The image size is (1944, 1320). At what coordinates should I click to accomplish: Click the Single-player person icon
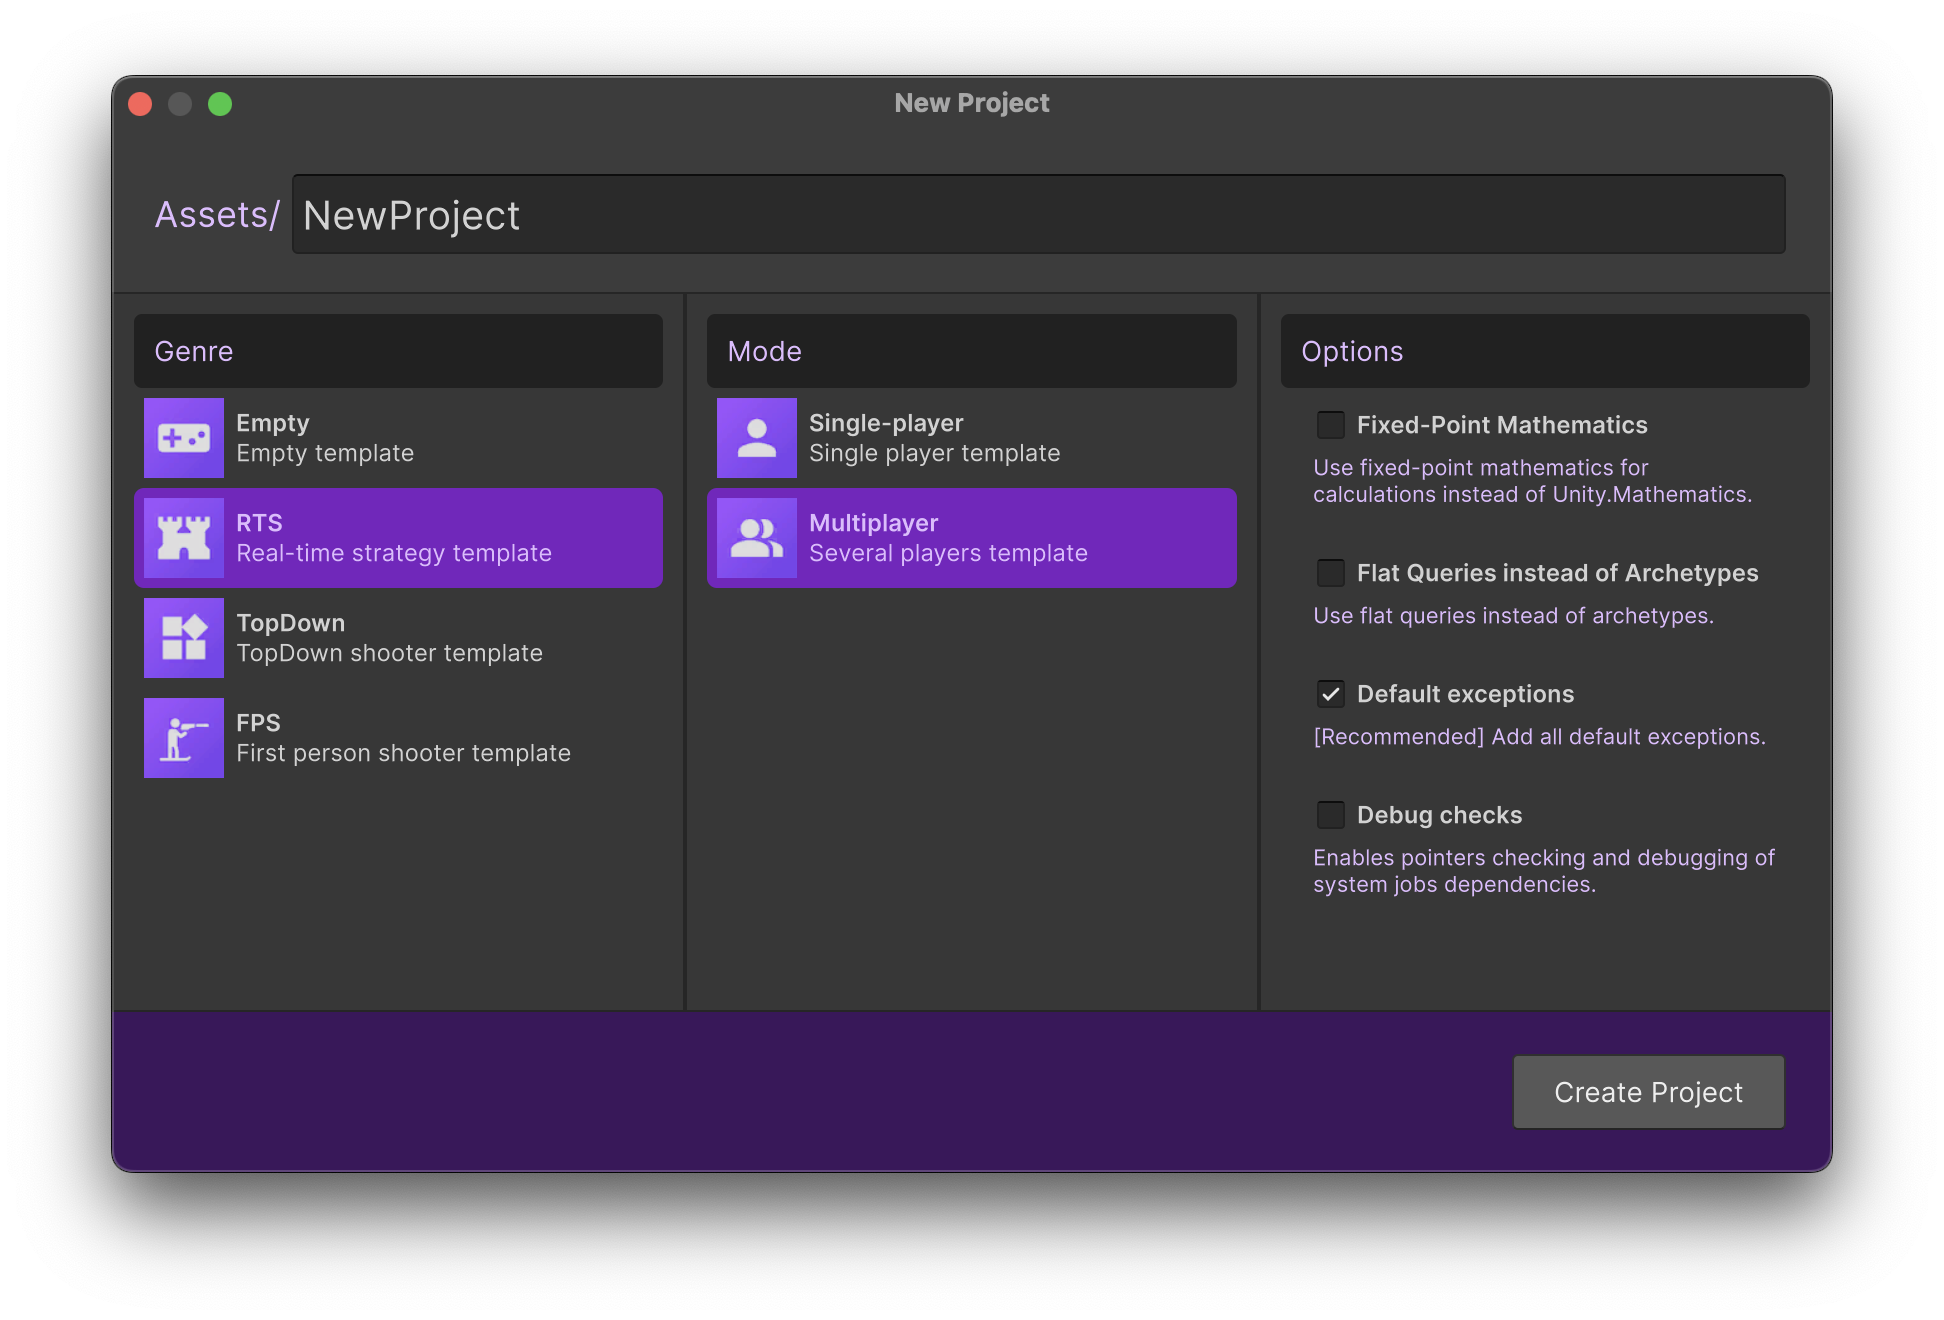pyautogui.click(x=757, y=438)
